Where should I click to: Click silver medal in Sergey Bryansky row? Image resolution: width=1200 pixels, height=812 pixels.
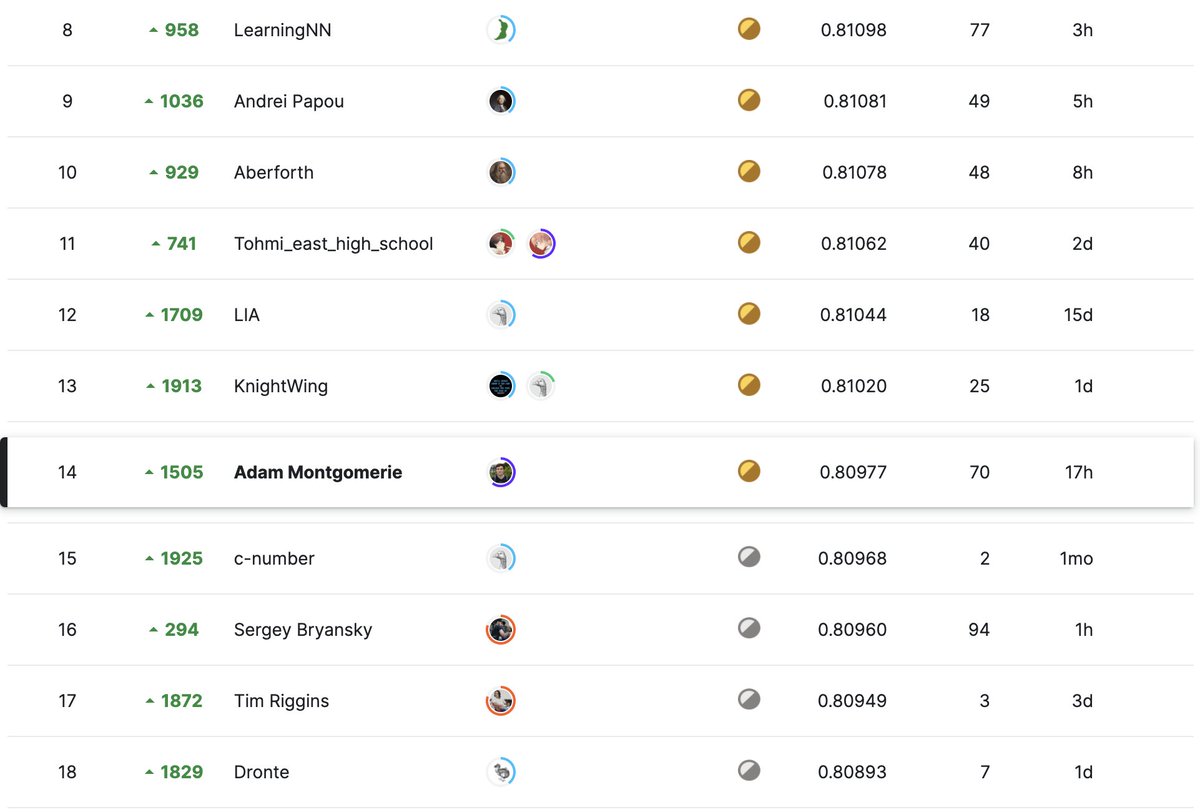[749, 628]
